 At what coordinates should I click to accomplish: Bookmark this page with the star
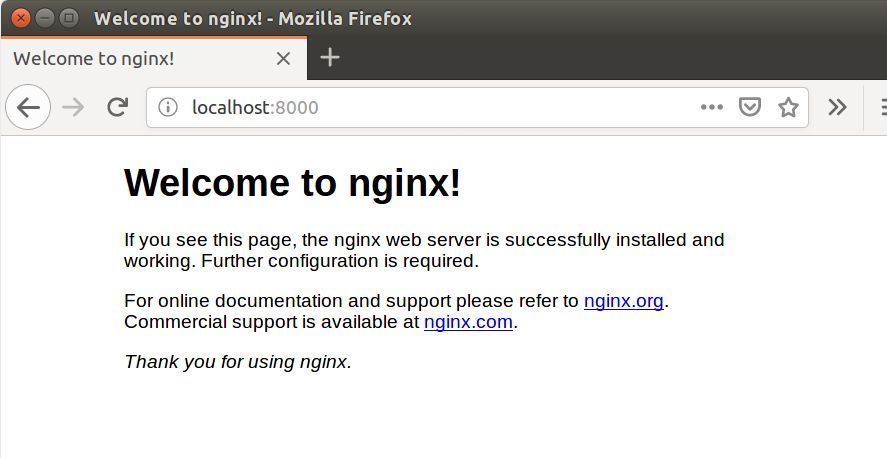click(788, 107)
